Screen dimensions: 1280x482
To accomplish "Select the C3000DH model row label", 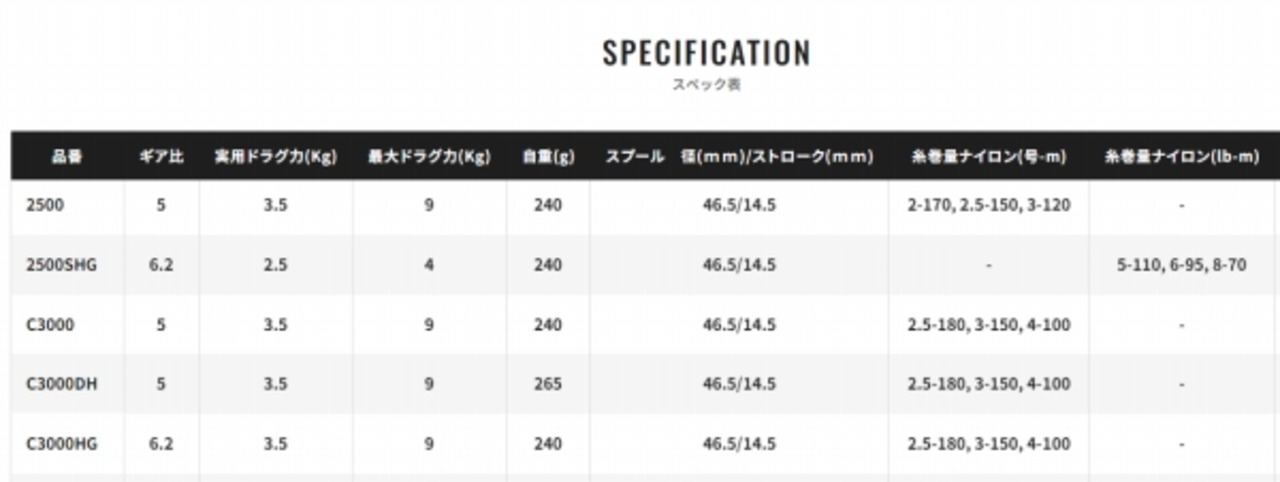I will click(x=61, y=384).
